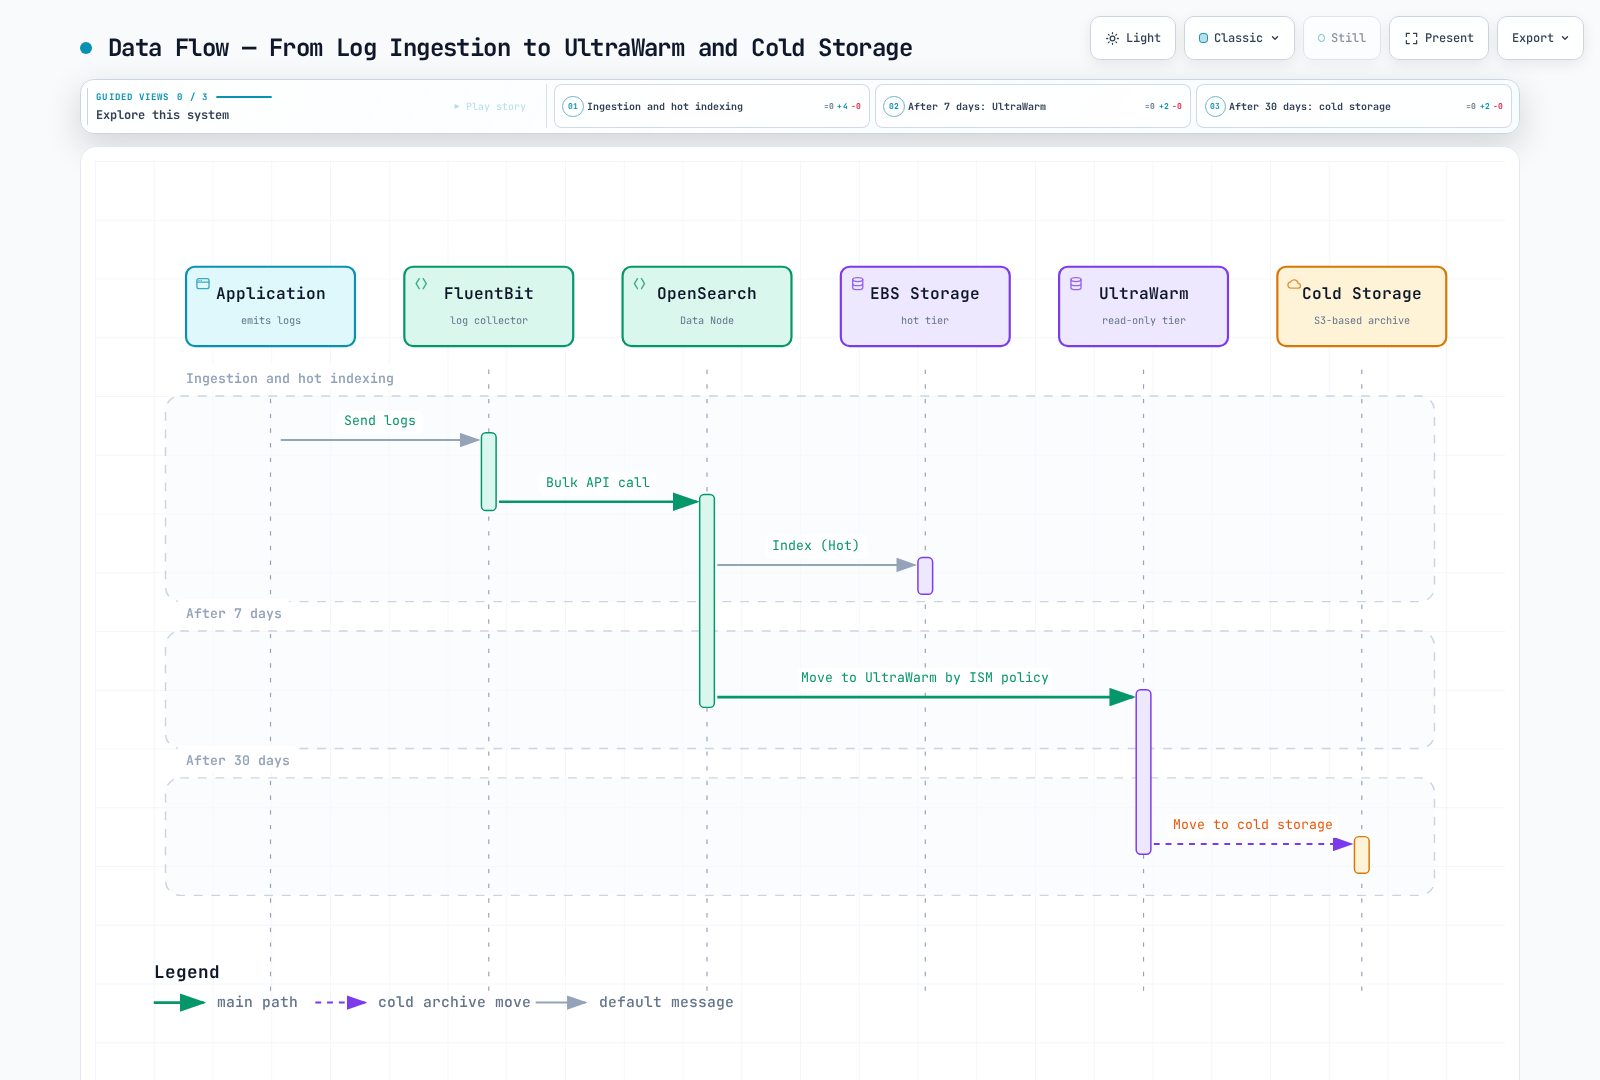1600x1080 pixels.
Task: Click the 'Move to cold storage' label
Action: coord(1252,825)
